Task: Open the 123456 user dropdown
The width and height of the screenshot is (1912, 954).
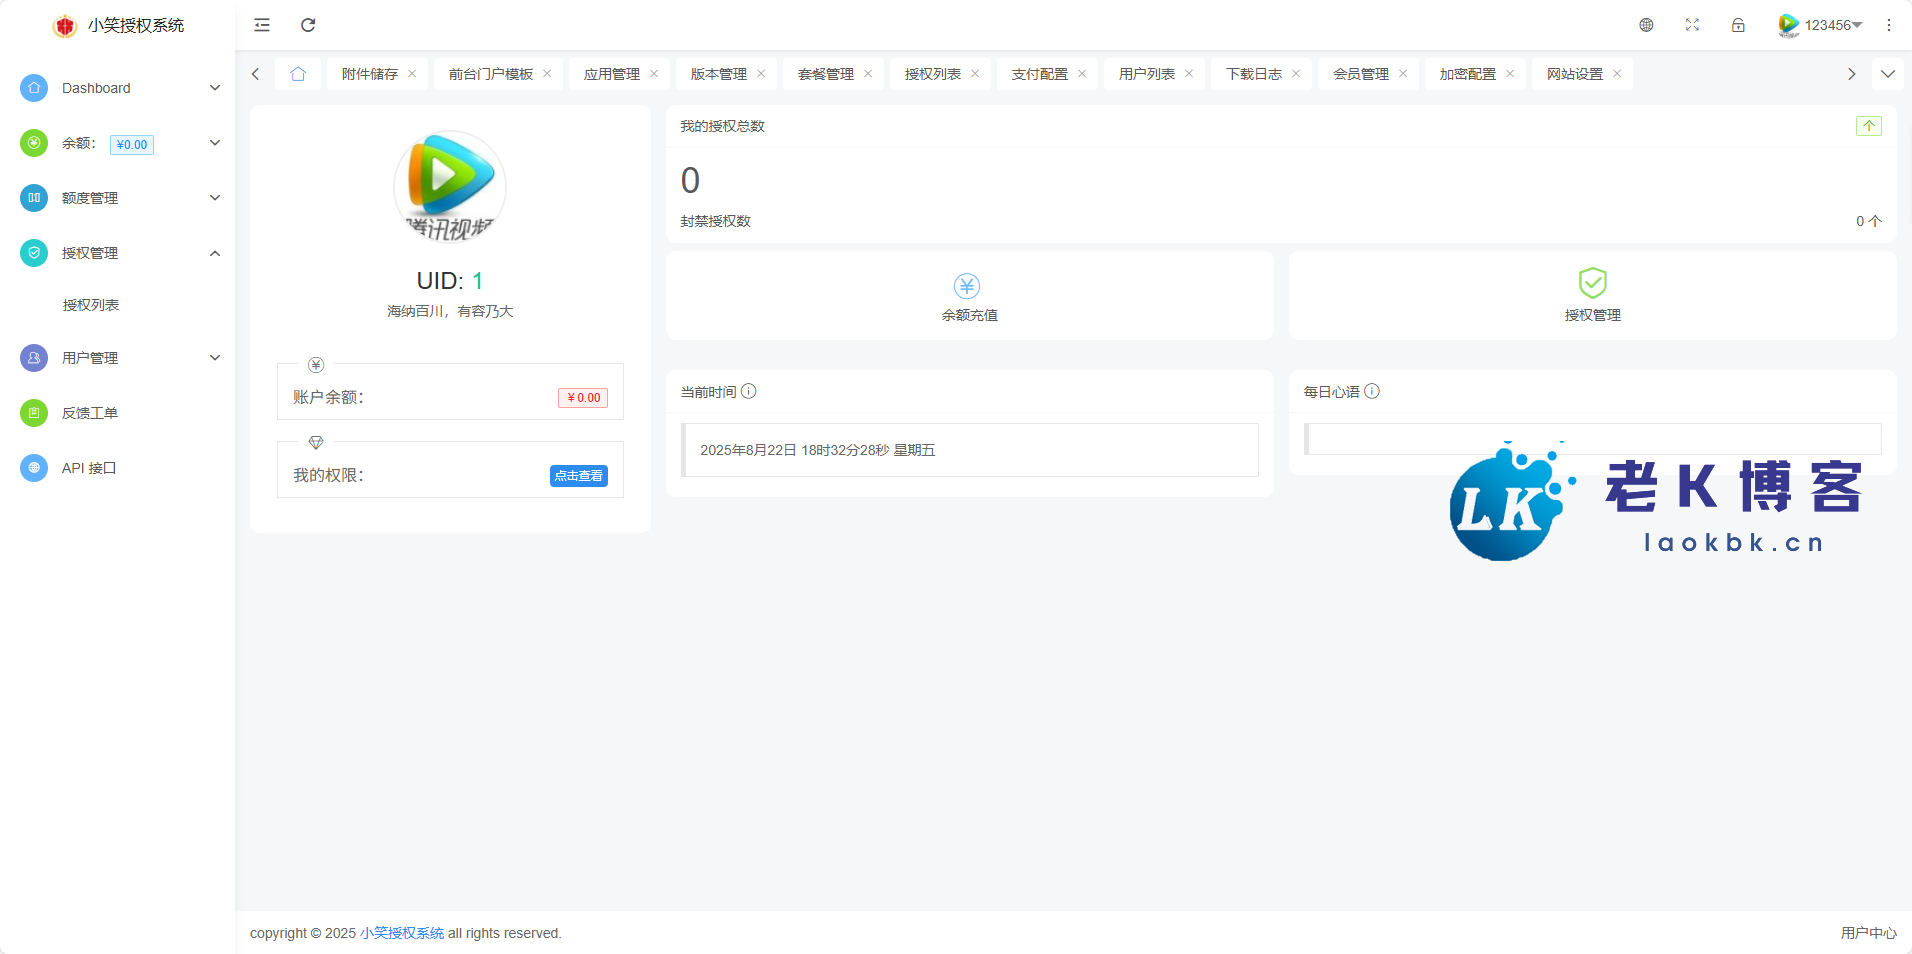Action: (1821, 25)
